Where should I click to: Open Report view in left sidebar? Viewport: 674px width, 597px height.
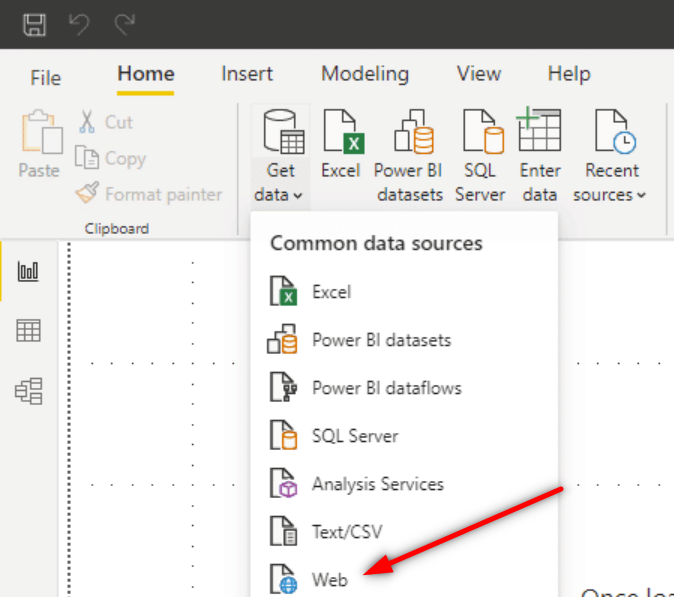click(x=28, y=271)
